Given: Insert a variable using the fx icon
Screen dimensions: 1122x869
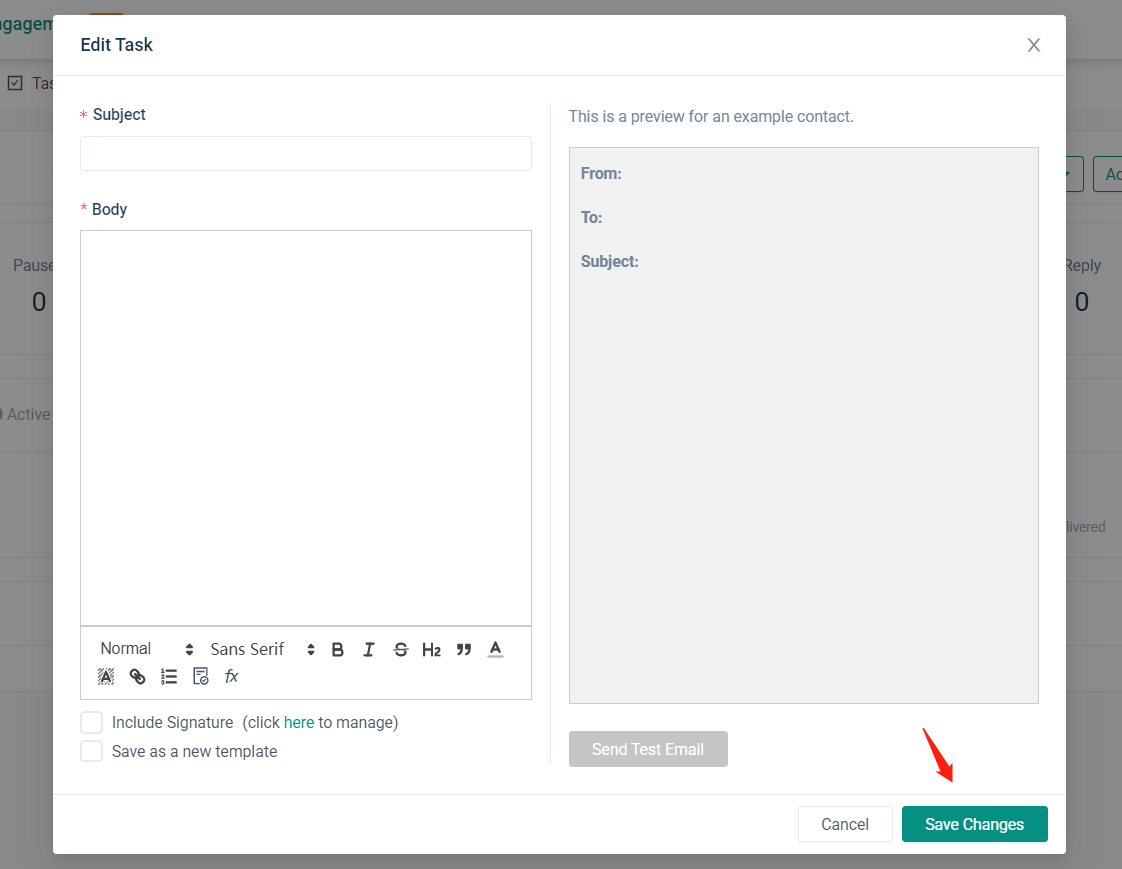Looking at the screenshot, I should 232,677.
